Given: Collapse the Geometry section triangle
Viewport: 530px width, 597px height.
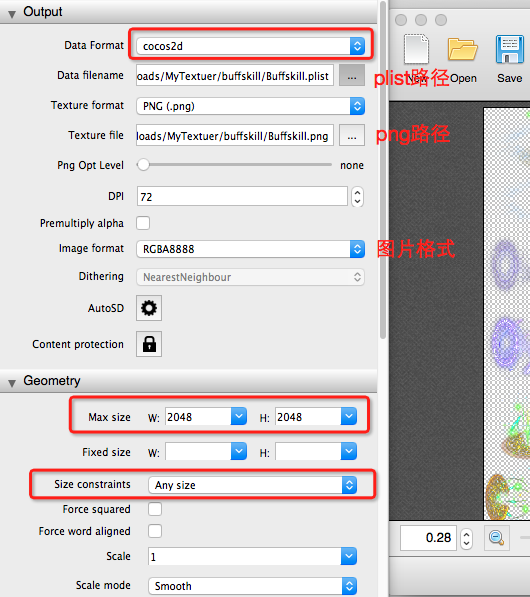Looking at the screenshot, I should pos(12,383).
